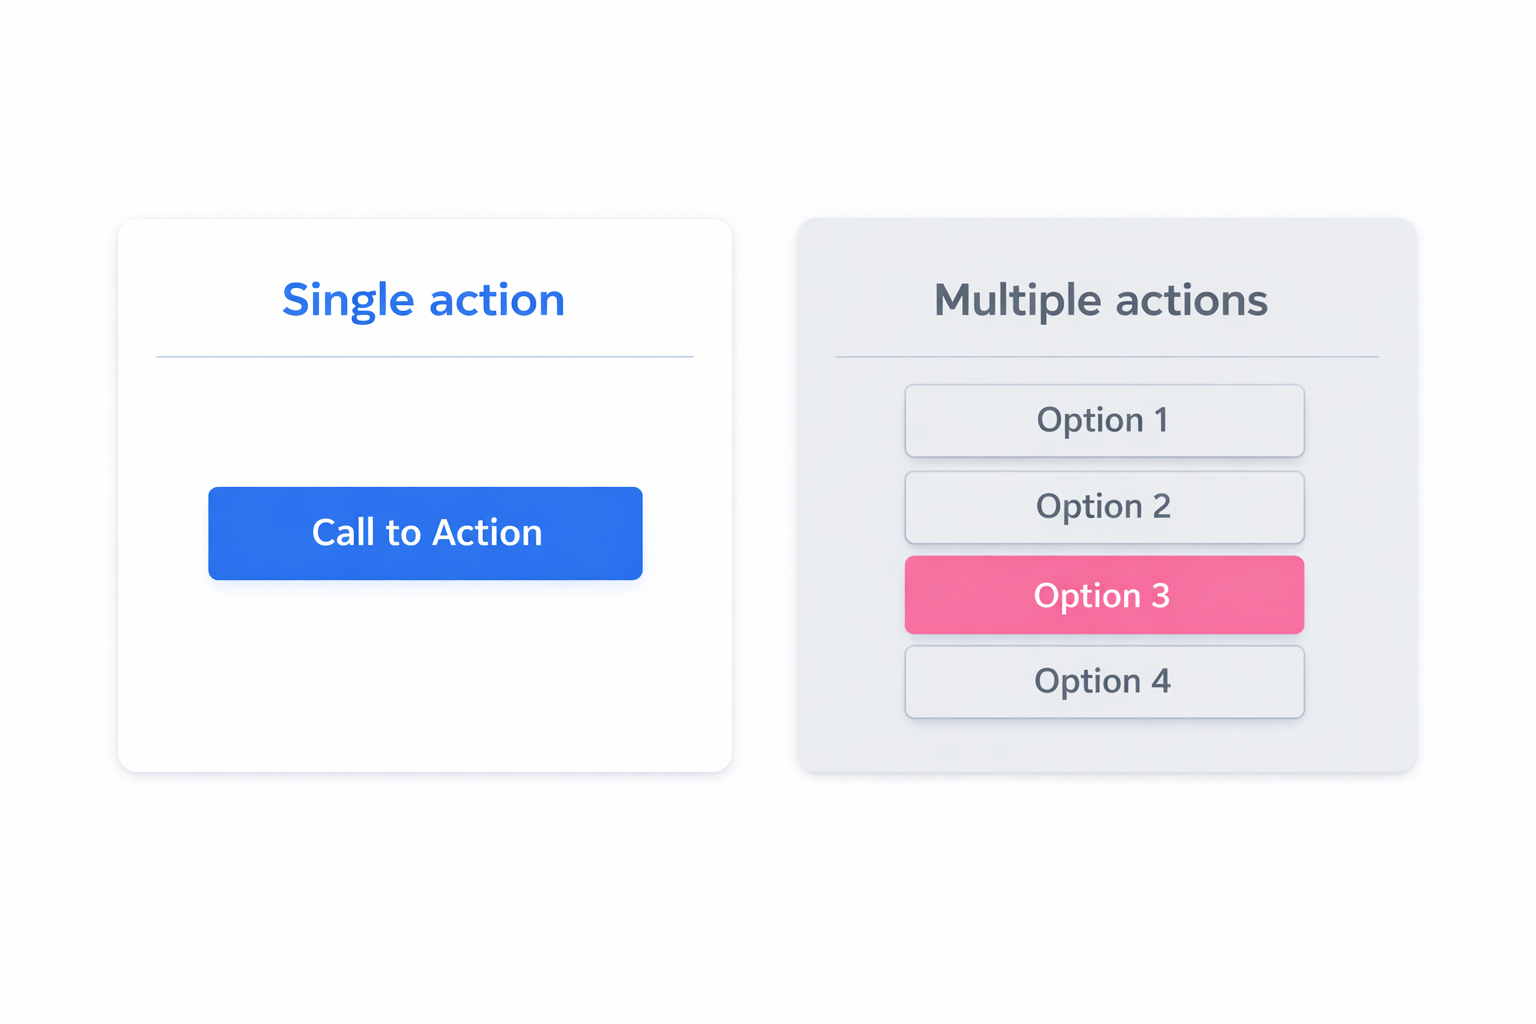Choose the first option in the list

coord(1103,420)
